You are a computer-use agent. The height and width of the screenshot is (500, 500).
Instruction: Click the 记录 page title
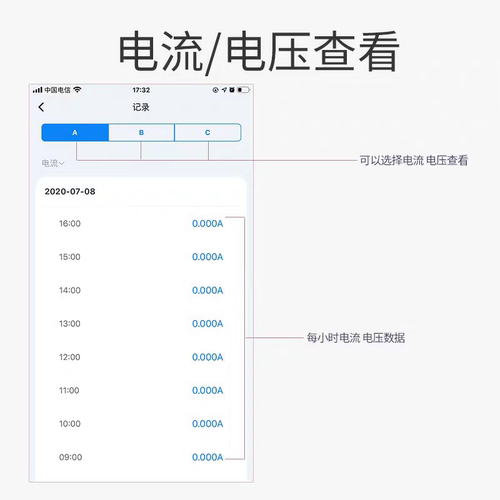(141, 107)
